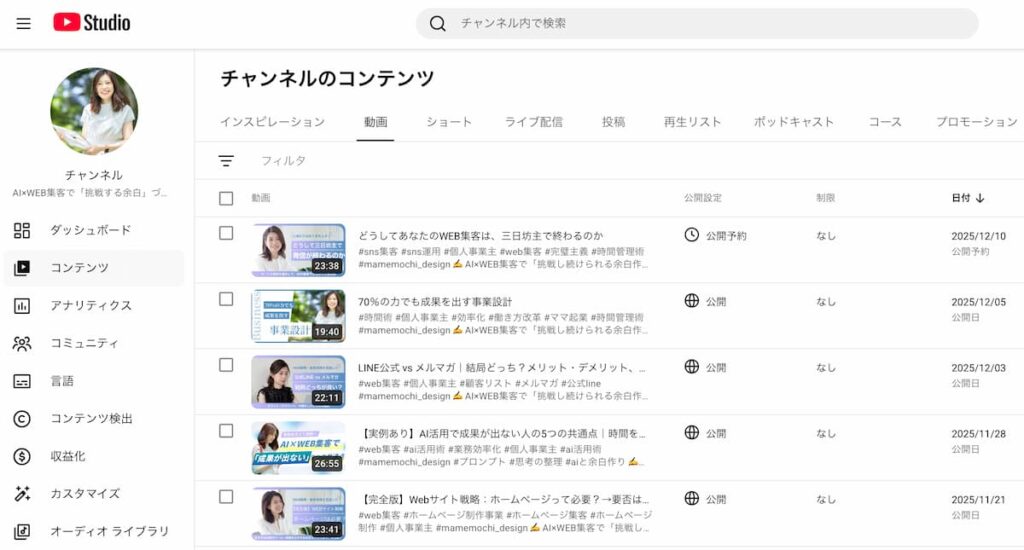
Task: Click globe icon for 【実例あり】AI活用 video
Action: coord(692,433)
